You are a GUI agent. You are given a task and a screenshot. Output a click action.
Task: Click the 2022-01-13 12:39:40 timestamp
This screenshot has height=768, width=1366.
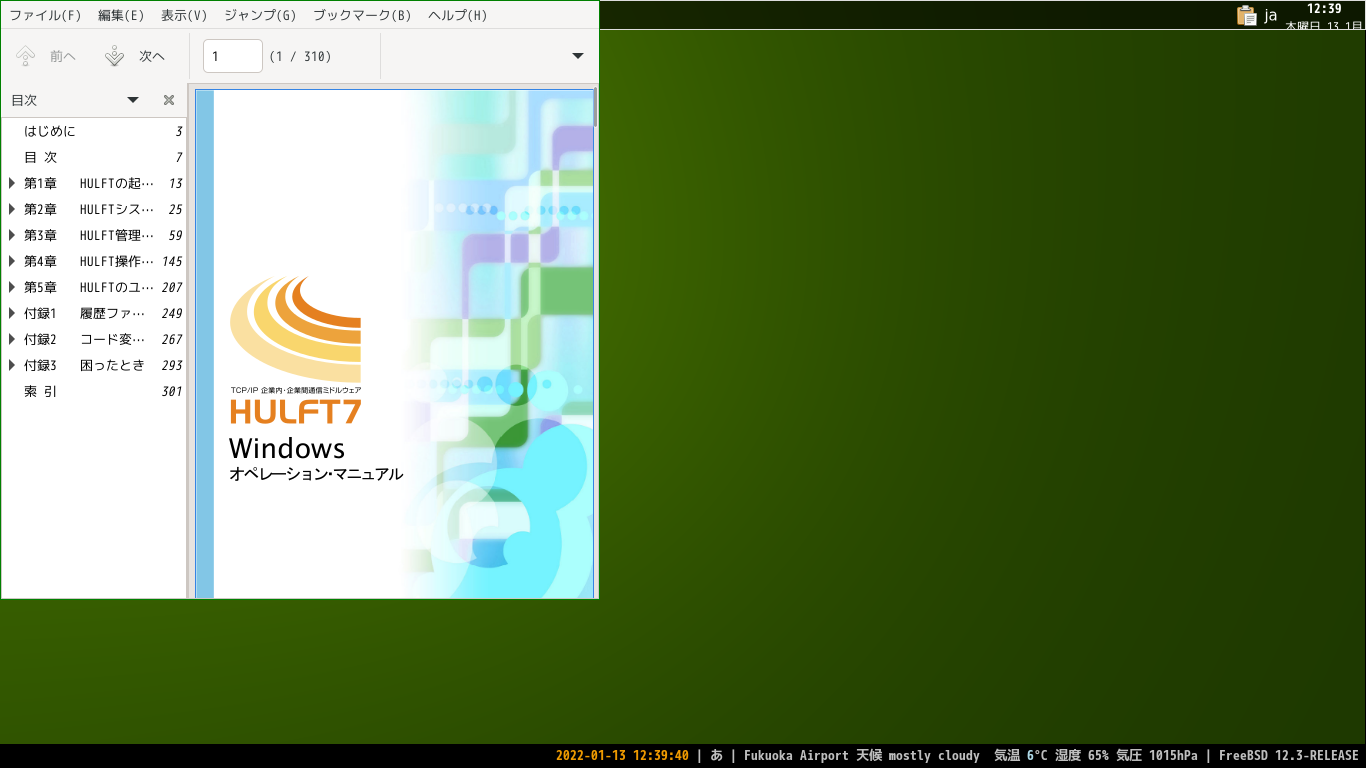[622, 756]
